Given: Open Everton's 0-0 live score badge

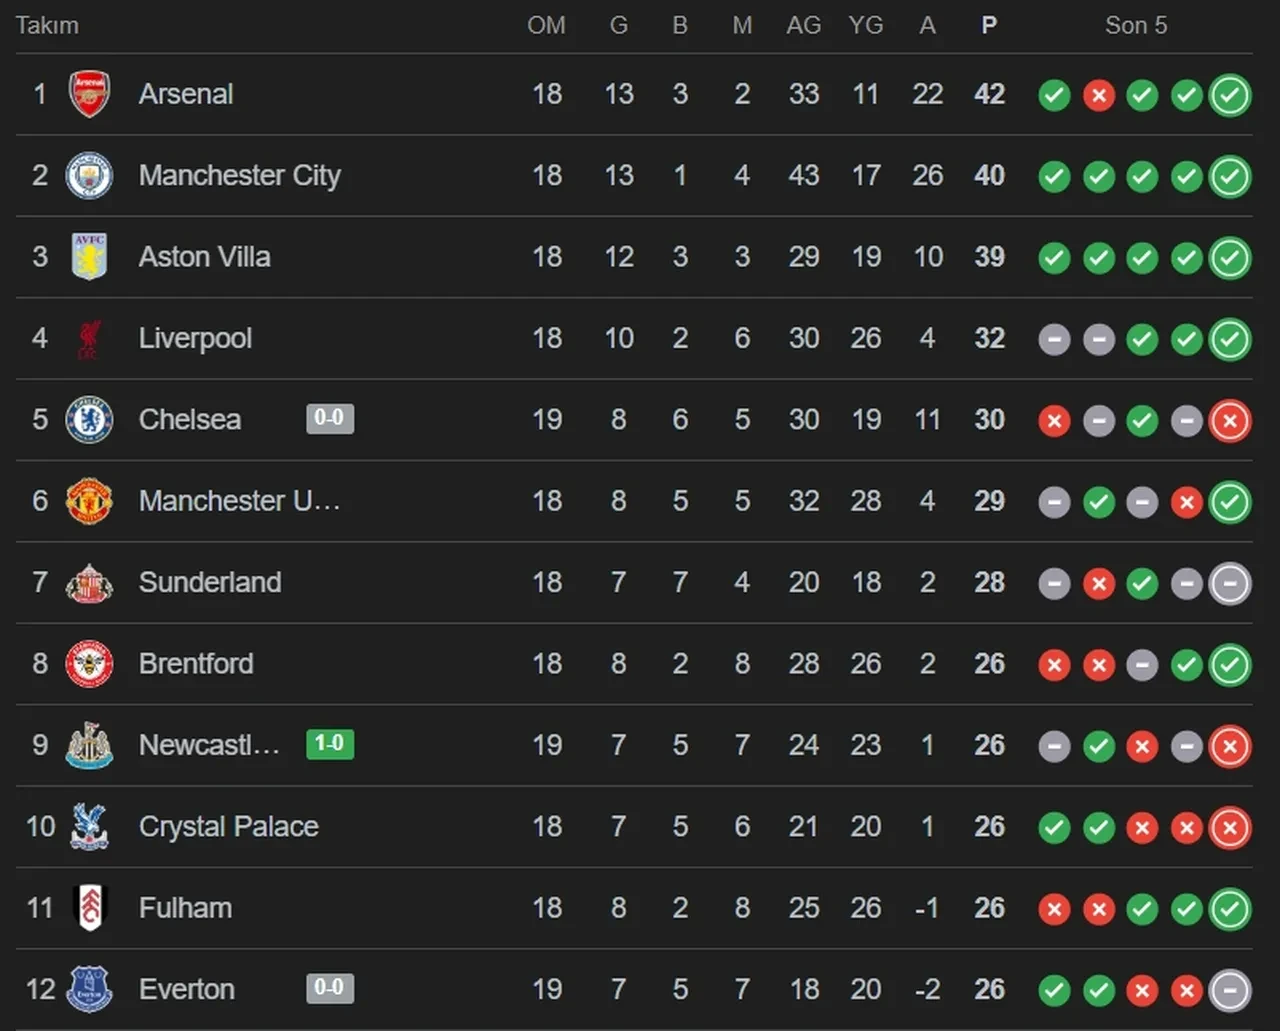Looking at the screenshot, I should click(330, 988).
